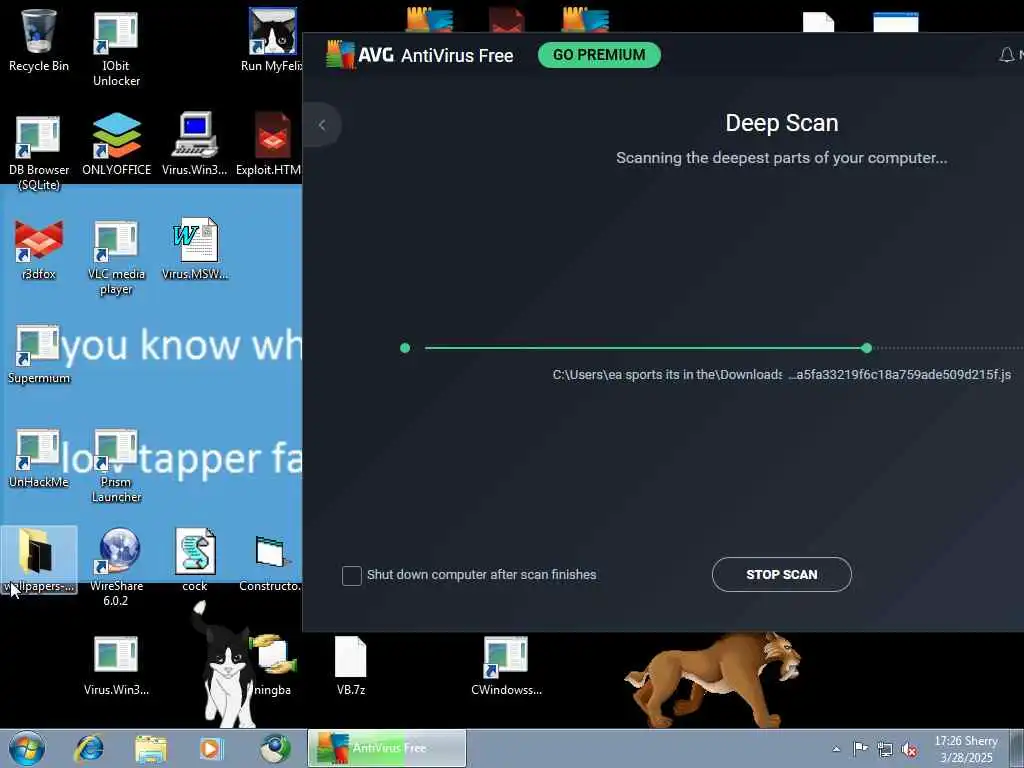The width and height of the screenshot is (1024, 768).
Task: Select the Virus.Win3... computer icon near ONLYOFFICE
Action: [x=195, y=144]
